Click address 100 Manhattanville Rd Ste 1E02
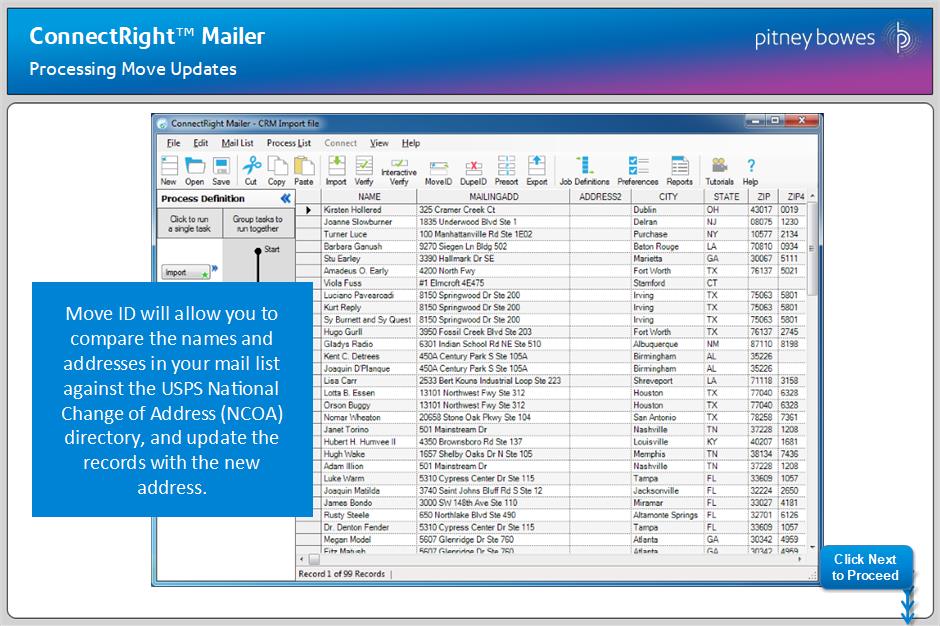 pos(493,234)
